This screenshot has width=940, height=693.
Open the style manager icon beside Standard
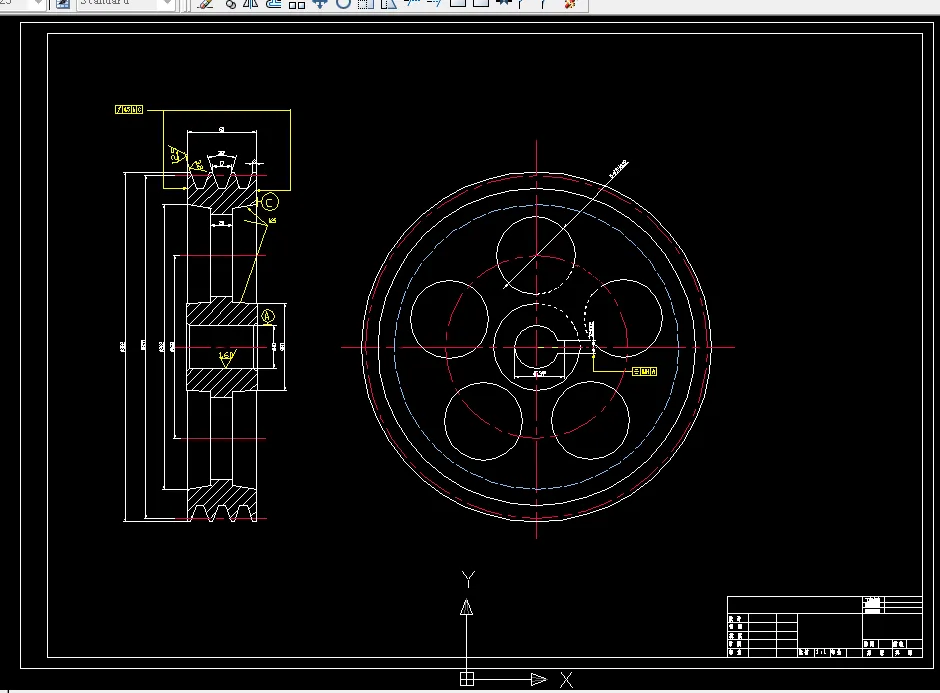pyautogui.click(x=62, y=4)
